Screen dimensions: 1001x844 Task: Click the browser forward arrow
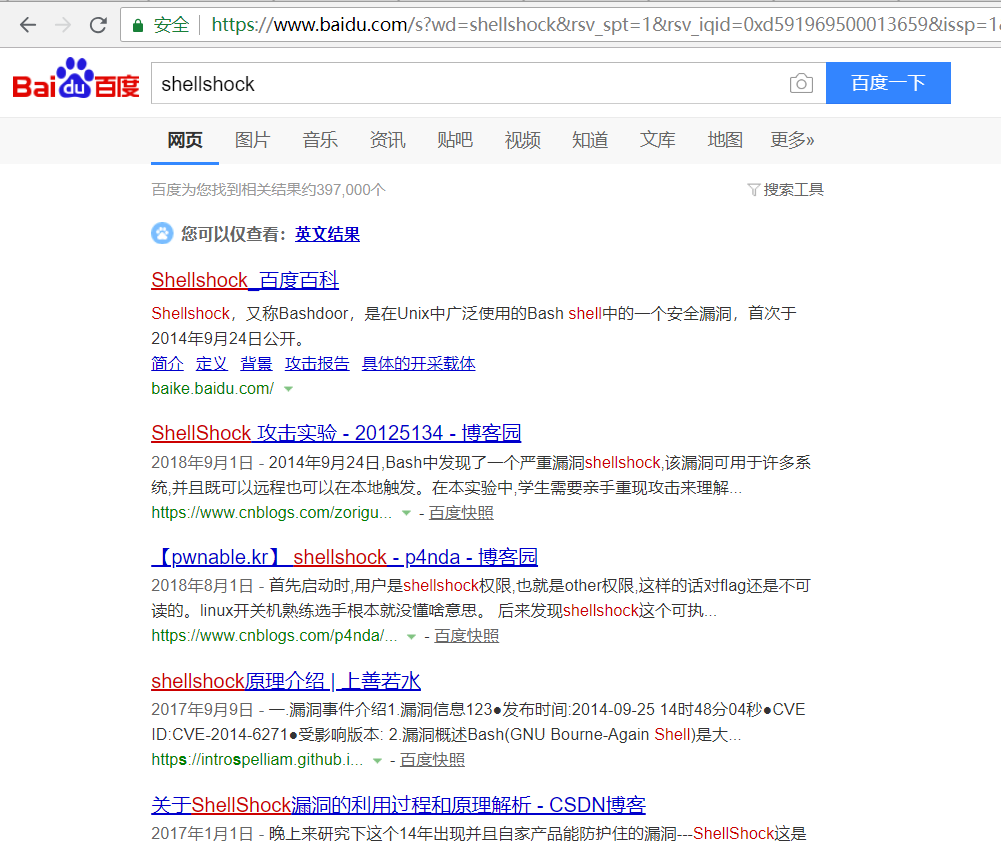[63, 25]
